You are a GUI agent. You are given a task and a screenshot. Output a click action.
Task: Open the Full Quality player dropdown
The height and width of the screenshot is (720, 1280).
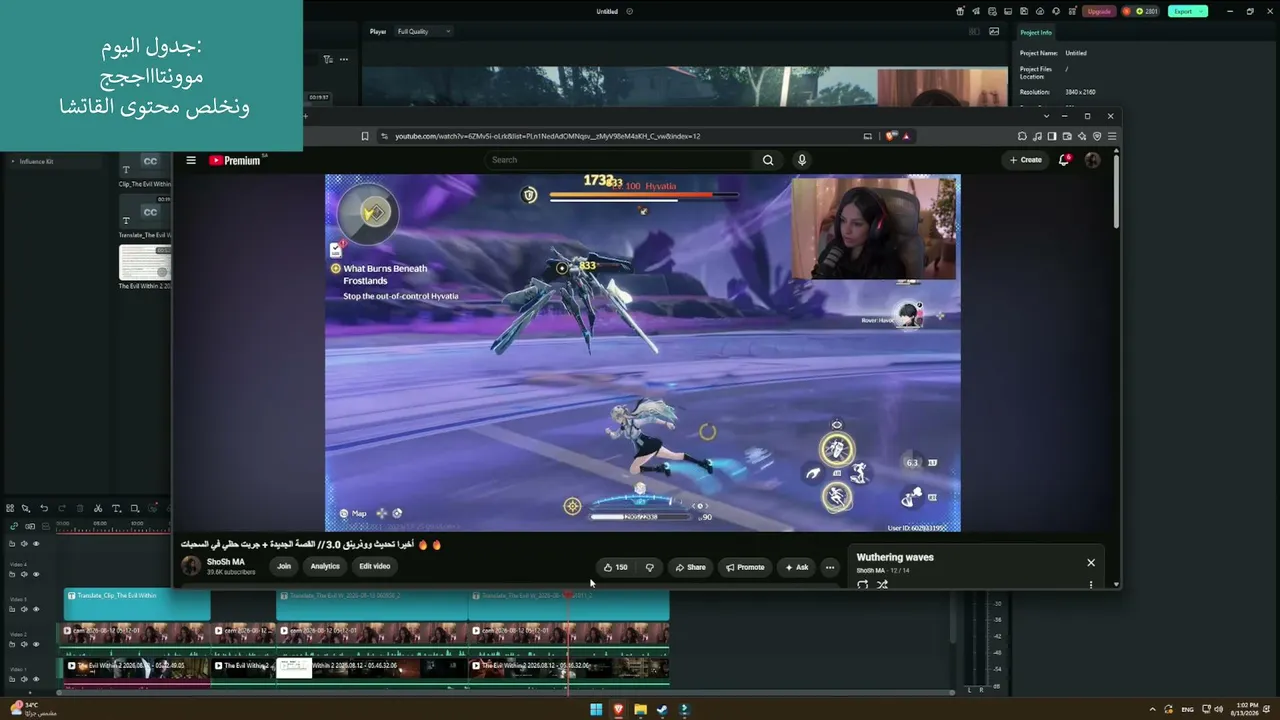coord(423,31)
